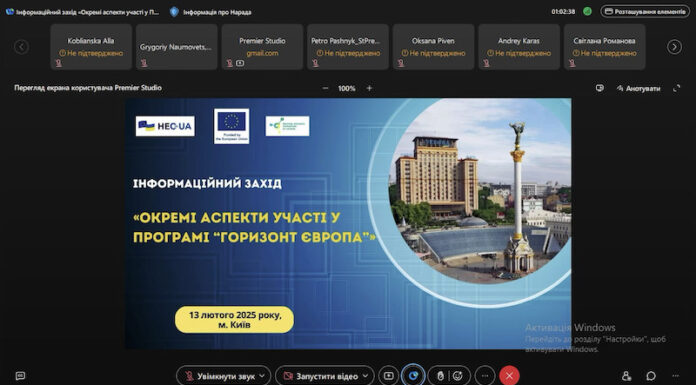
Task: Zoom out shared screen with minus icon
Action: coord(325,88)
